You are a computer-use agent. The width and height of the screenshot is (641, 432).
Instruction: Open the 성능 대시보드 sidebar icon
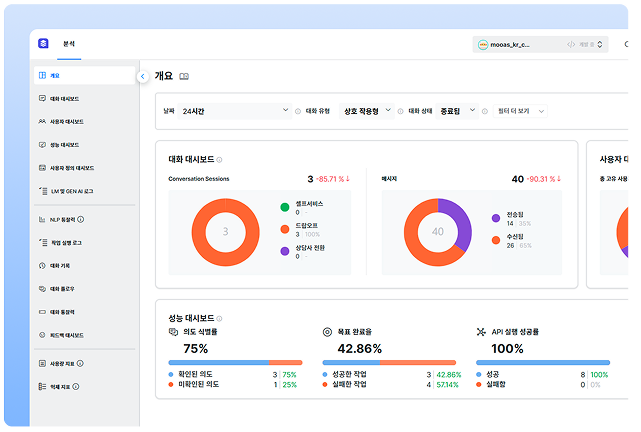(x=41, y=145)
